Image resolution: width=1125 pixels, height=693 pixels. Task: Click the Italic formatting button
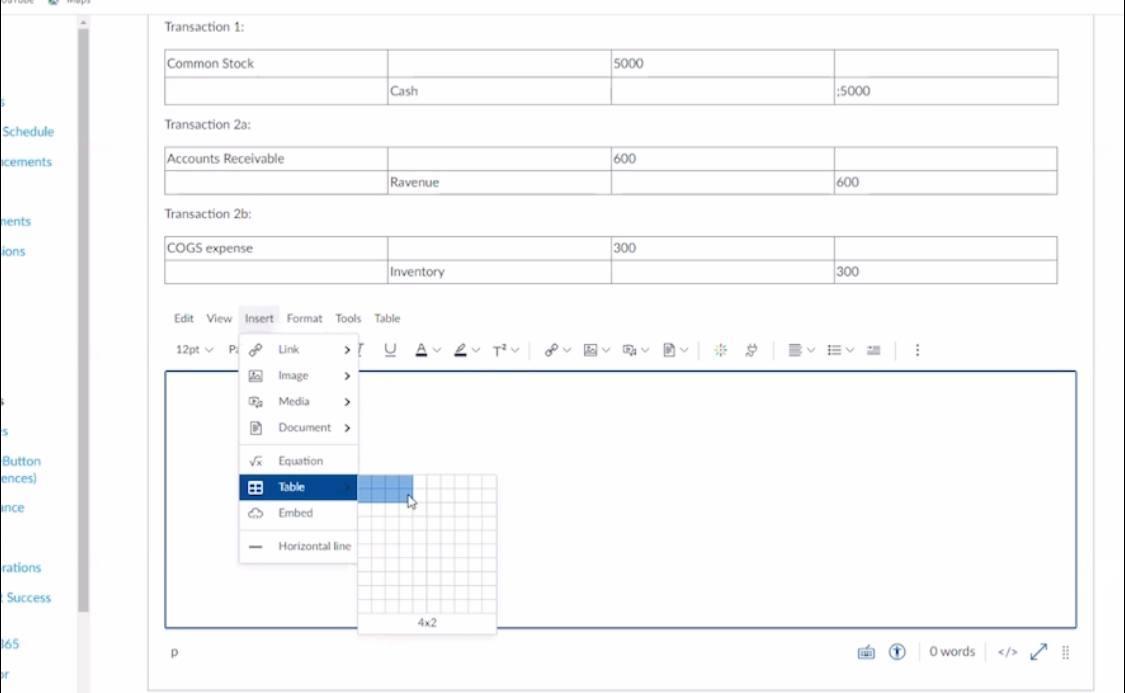tap(360, 349)
